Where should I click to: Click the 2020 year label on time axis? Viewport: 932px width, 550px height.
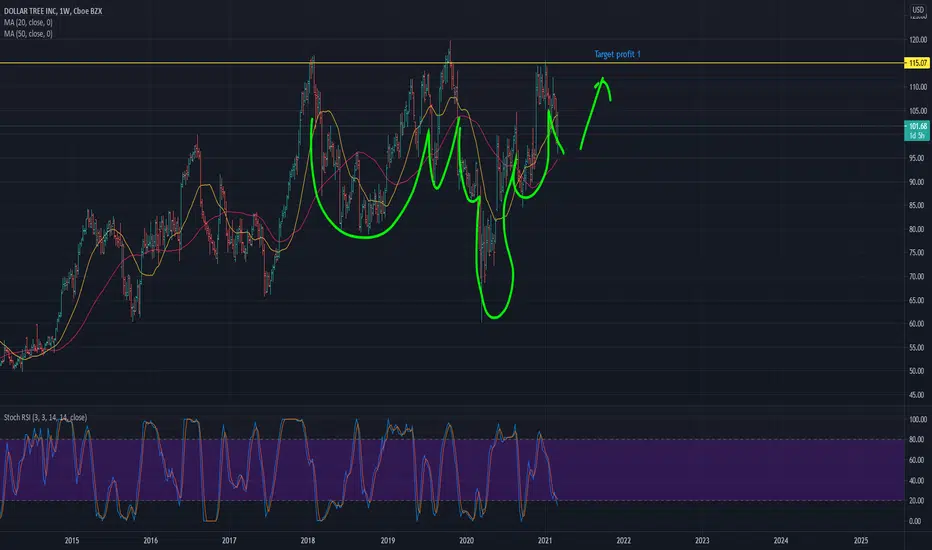click(x=467, y=540)
